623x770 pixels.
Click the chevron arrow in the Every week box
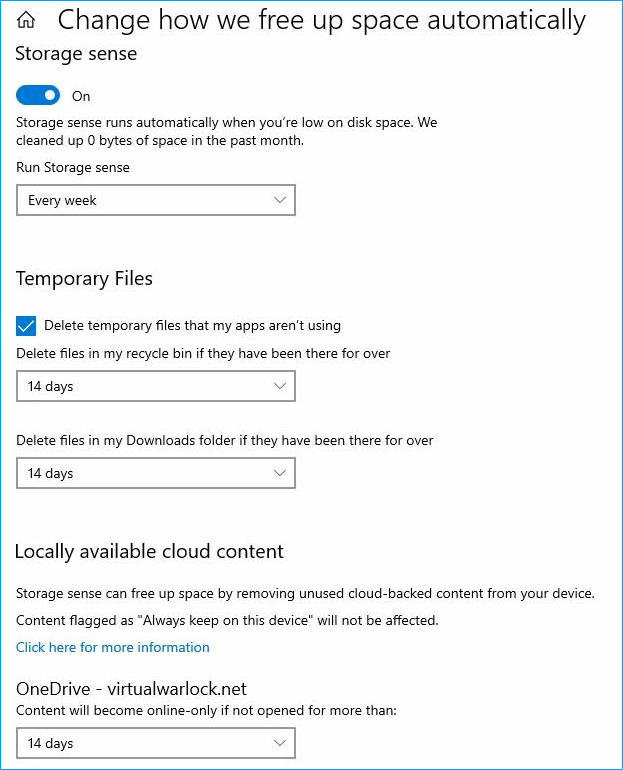coord(280,200)
